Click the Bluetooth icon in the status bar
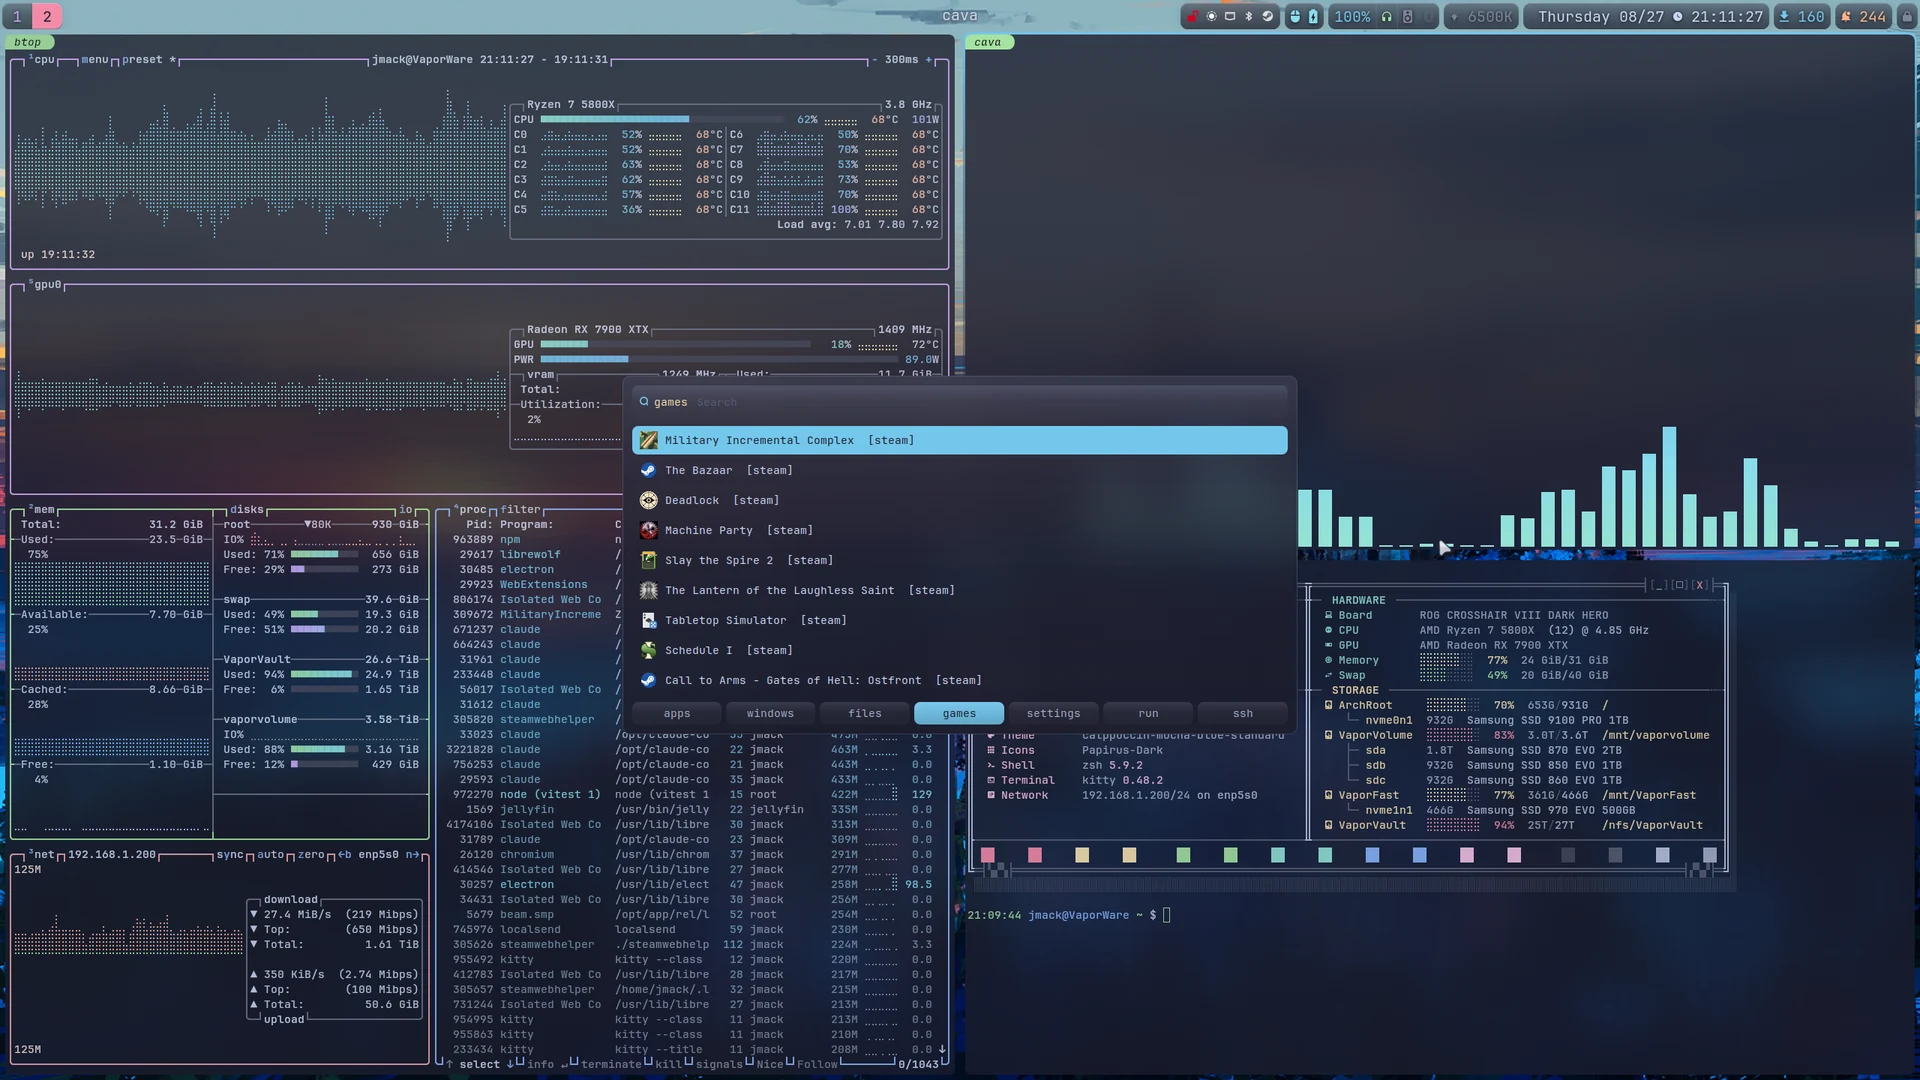 pyautogui.click(x=1249, y=16)
